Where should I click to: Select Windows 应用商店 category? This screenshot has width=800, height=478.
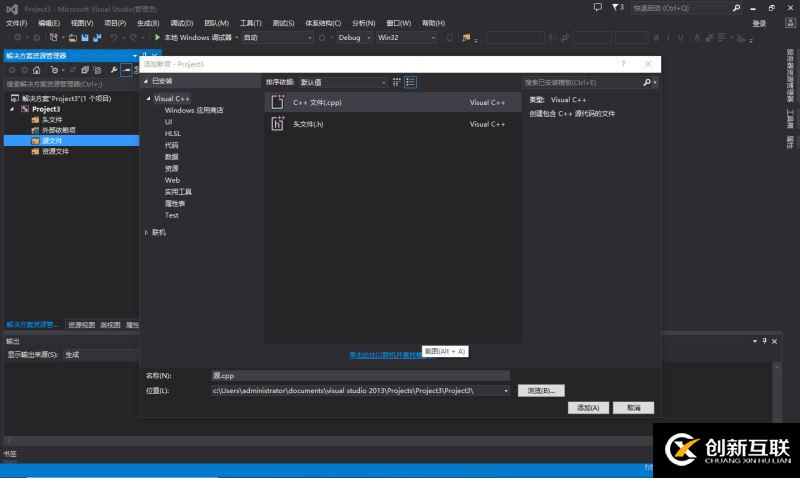(194, 110)
